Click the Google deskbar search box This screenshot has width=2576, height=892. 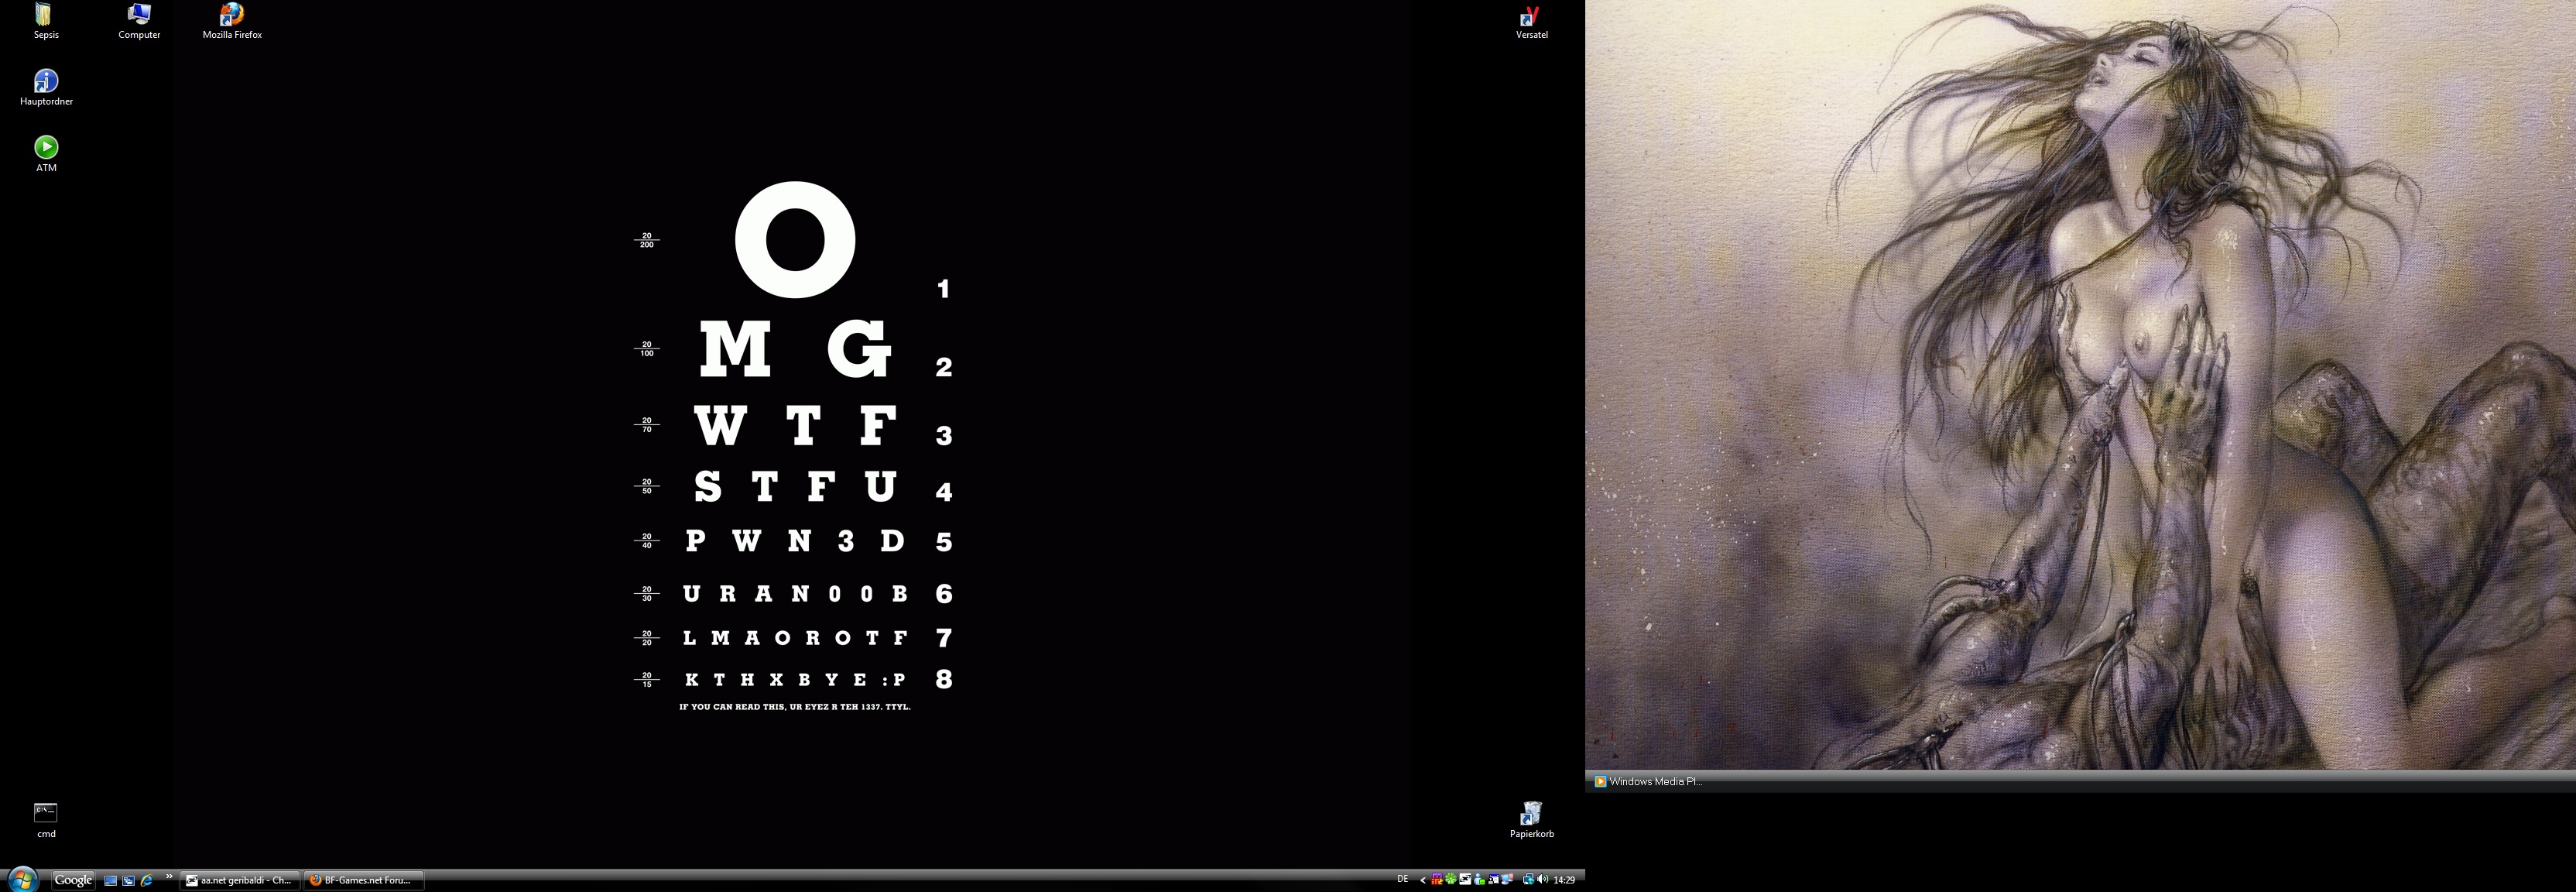tap(73, 880)
